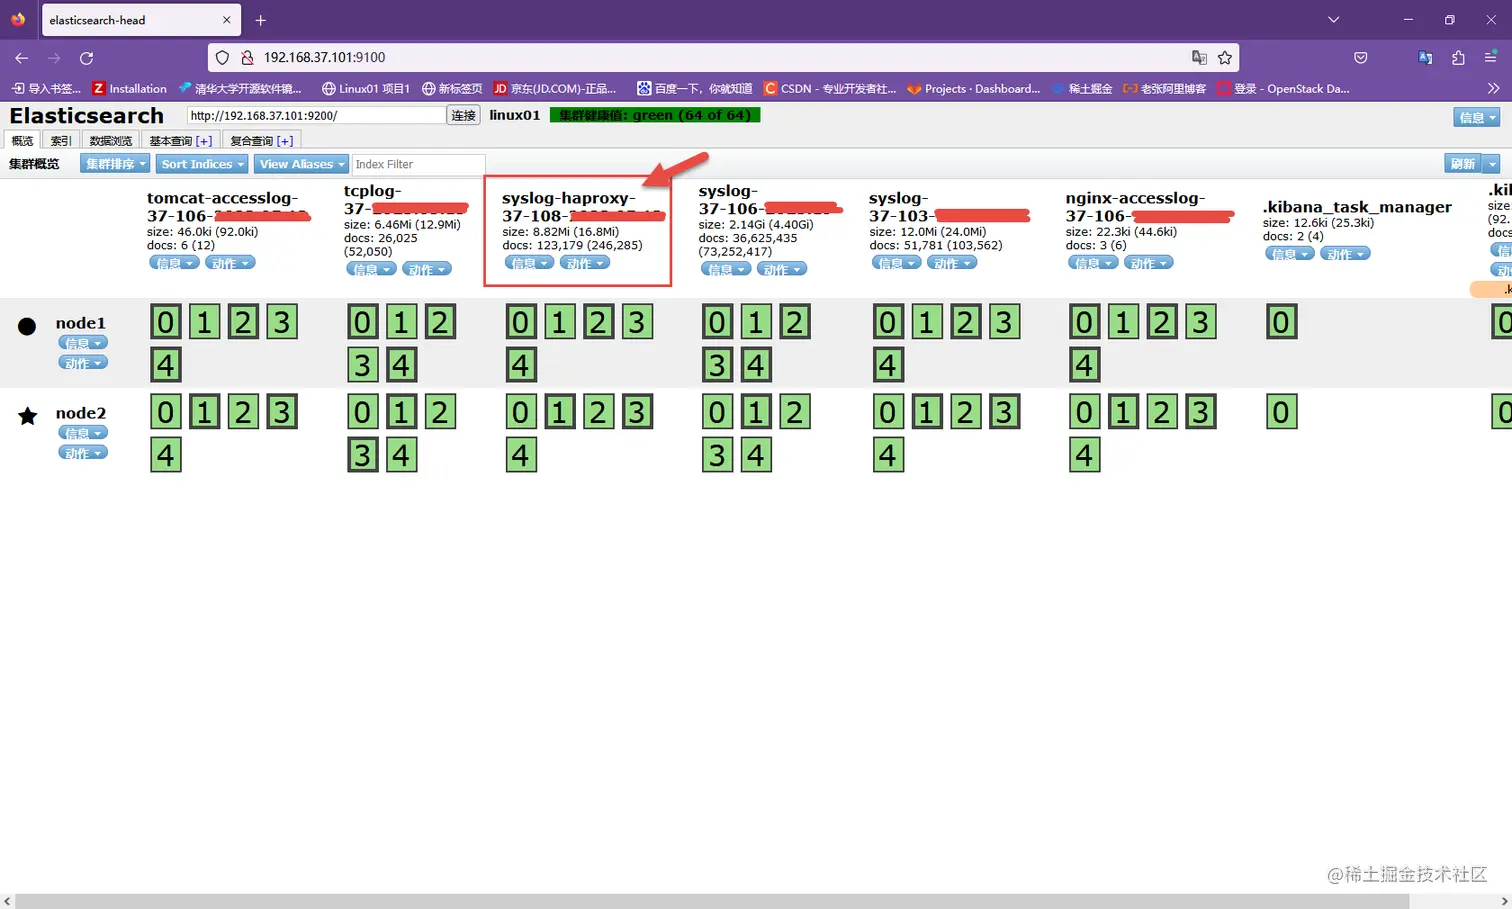This screenshot has width=1512, height=909.
Task: Open 动作 dropdown for nginx-accesslog index
Action: click(1148, 263)
